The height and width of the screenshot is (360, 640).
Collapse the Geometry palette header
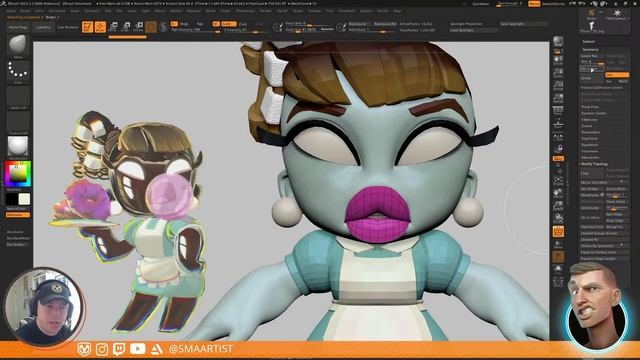pos(590,50)
